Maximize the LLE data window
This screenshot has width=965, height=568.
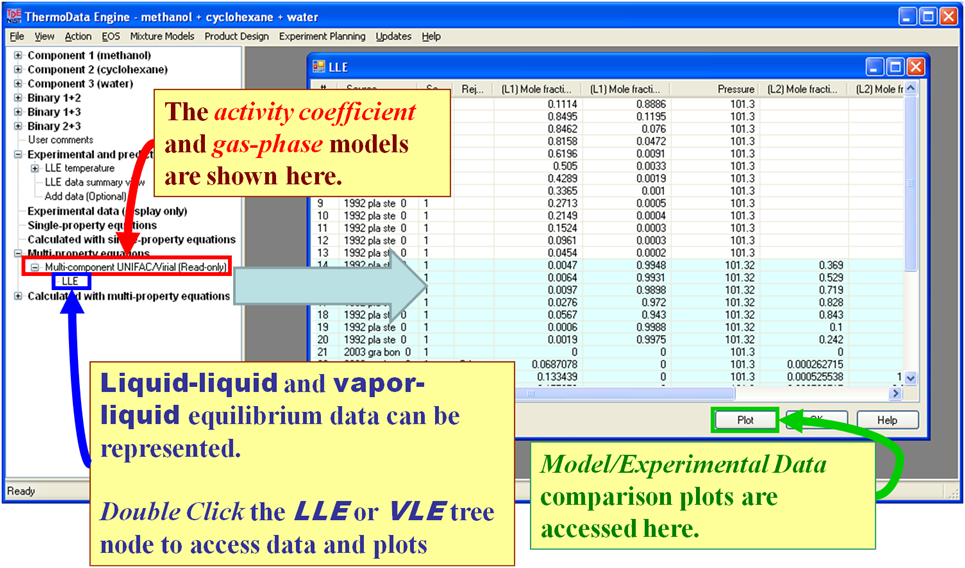point(895,67)
